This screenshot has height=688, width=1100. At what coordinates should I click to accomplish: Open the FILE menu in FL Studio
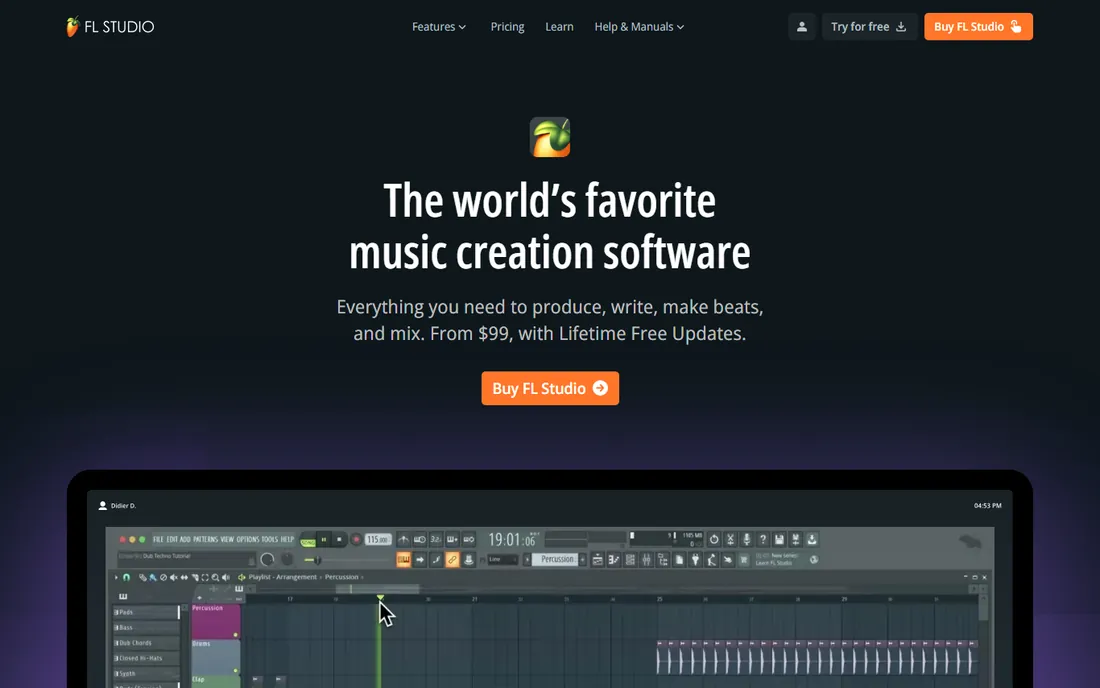(159, 539)
